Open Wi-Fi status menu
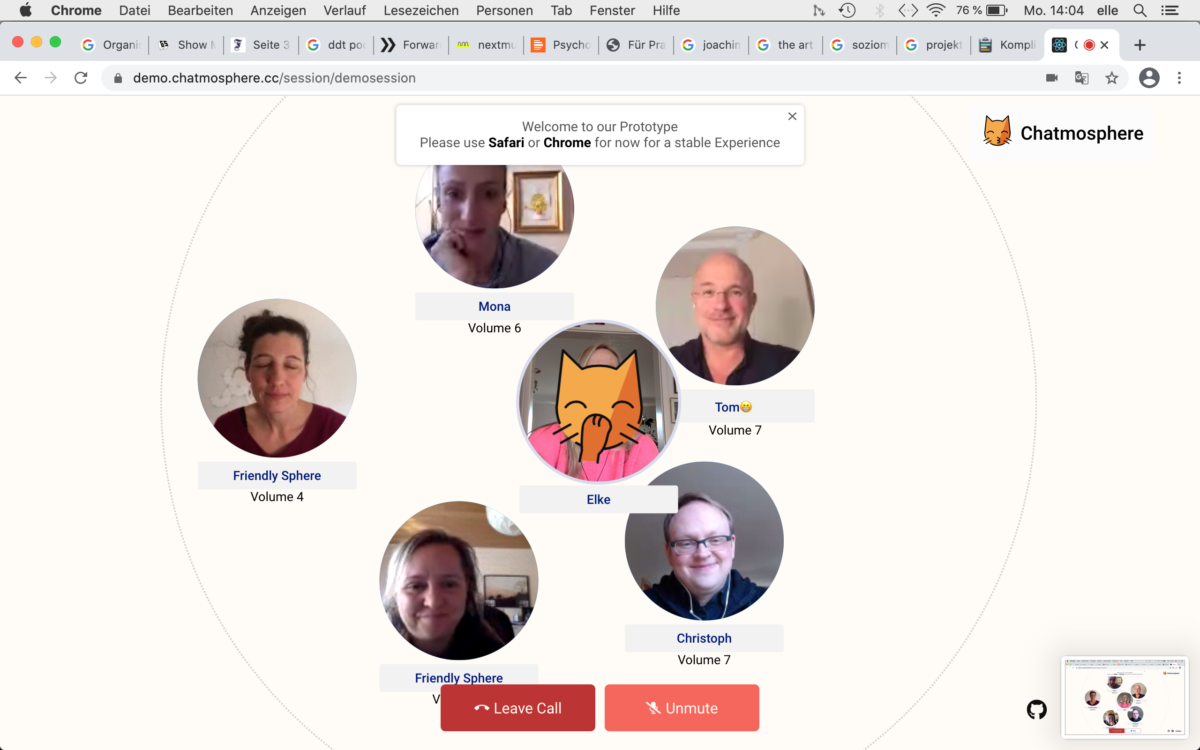Viewport: 1200px width, 750px height. [x=935, y=10]
